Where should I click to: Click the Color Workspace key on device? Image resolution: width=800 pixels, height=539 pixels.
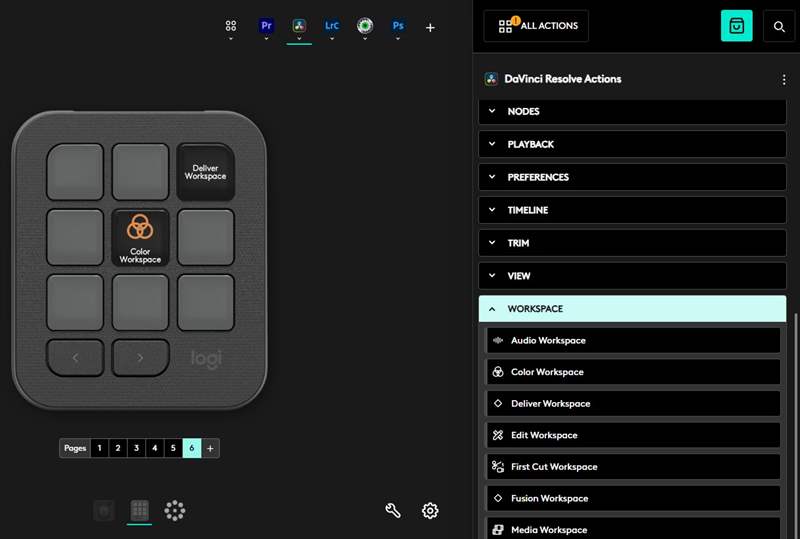pos(140,237)
